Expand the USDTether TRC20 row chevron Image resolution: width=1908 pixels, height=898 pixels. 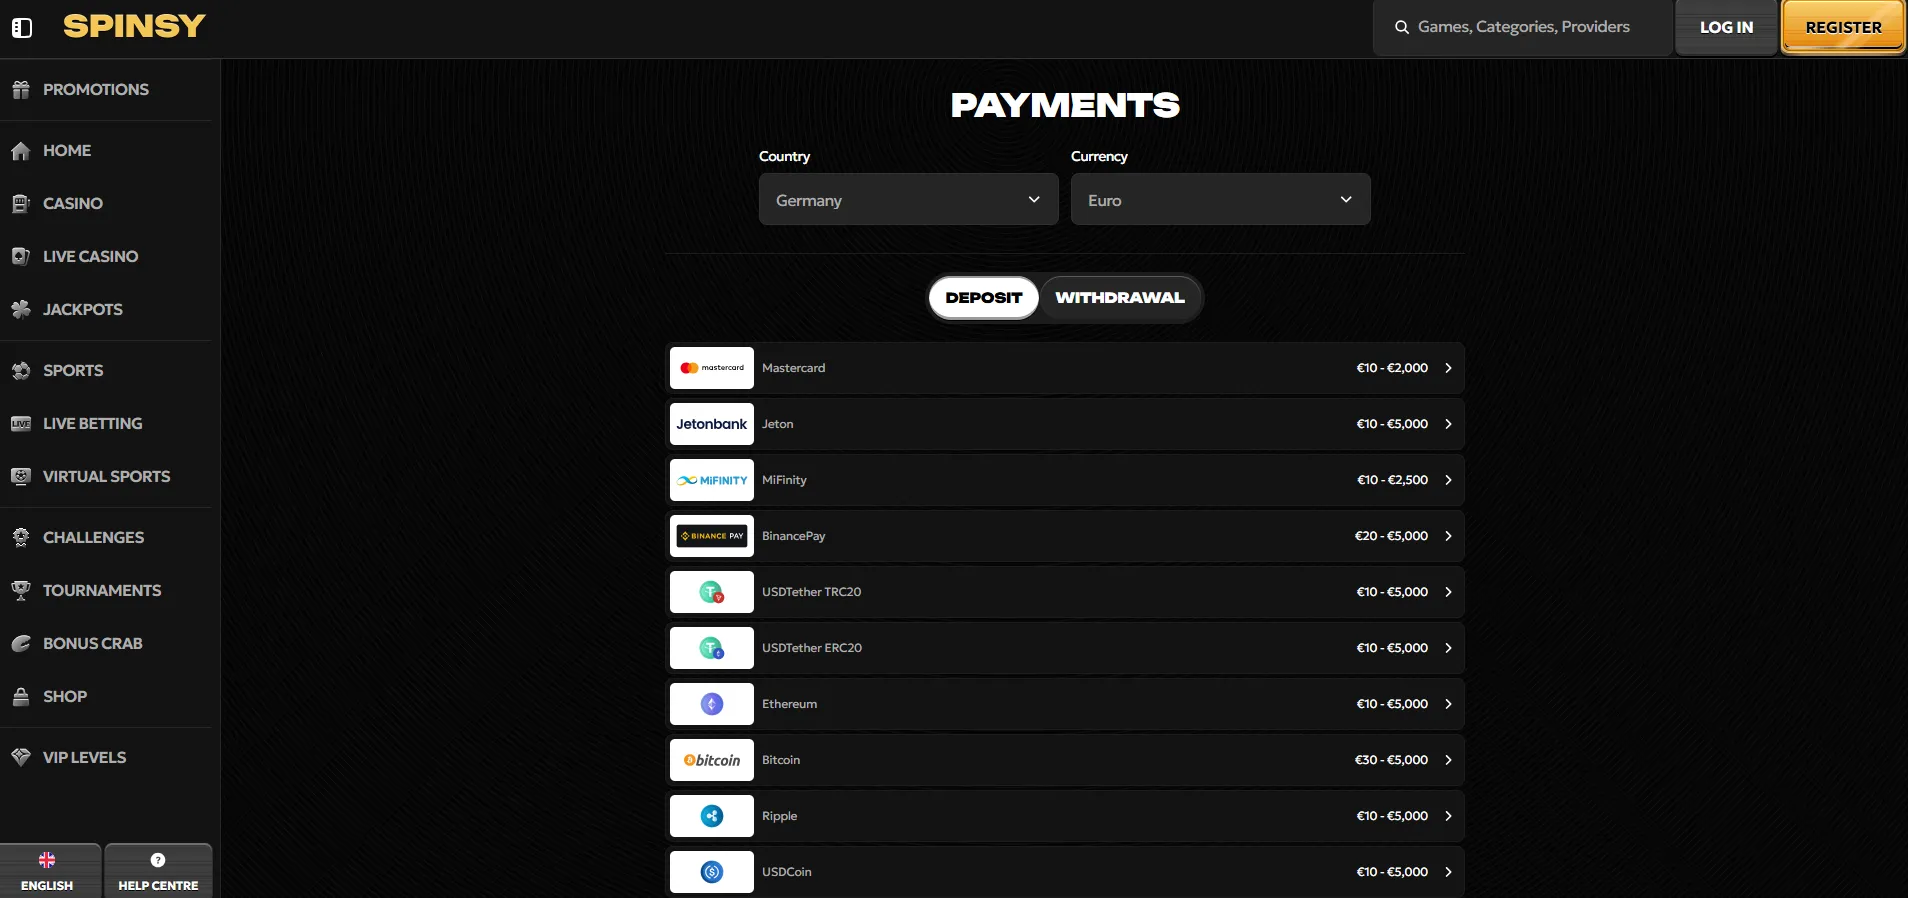[x=1448, y=592]
